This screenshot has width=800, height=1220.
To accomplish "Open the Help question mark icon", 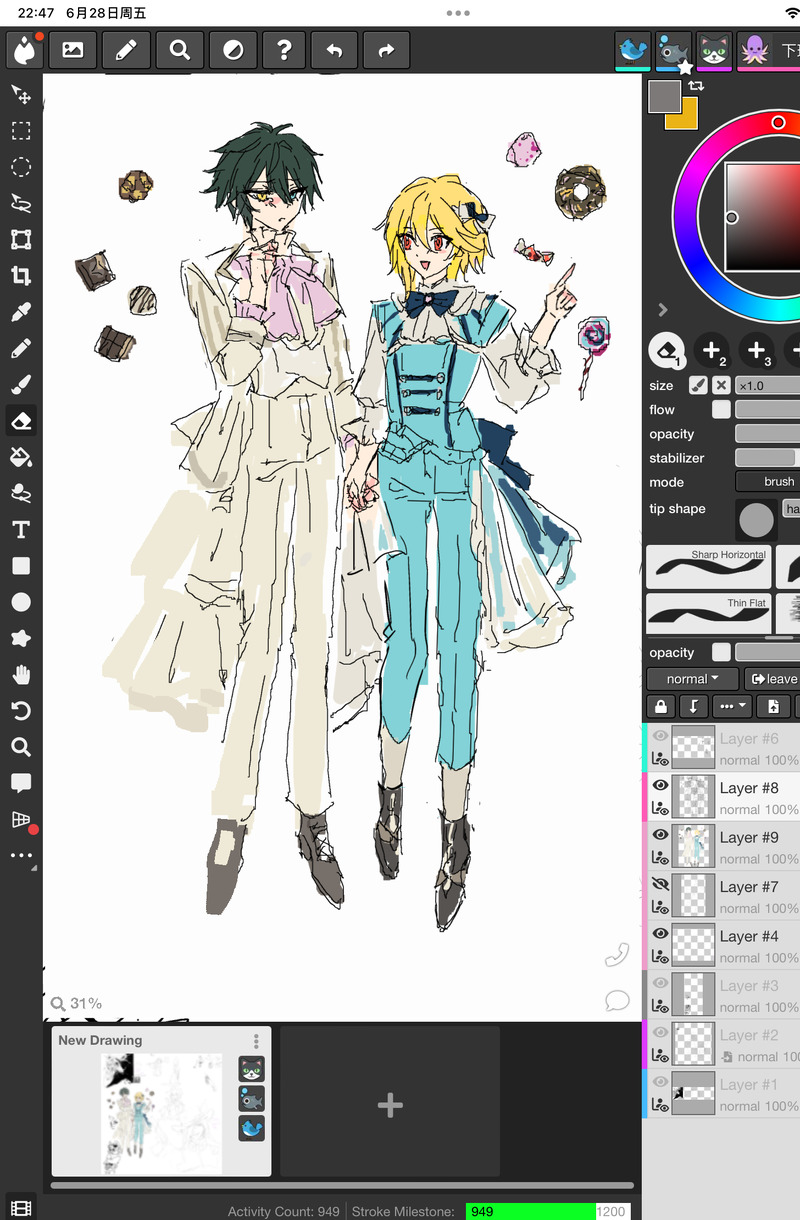I will pos(284,49).
